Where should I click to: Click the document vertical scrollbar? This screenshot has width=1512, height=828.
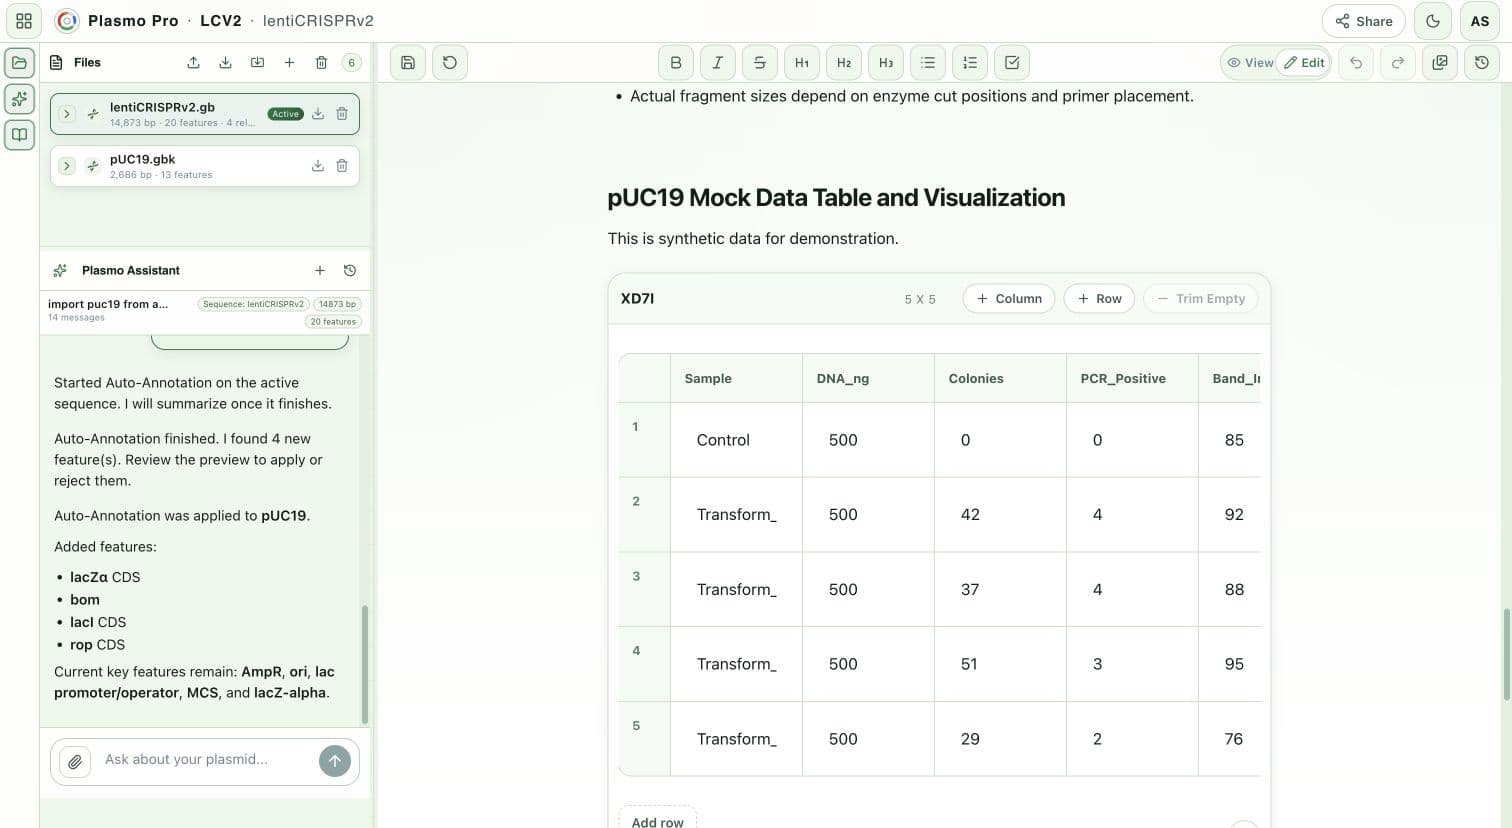pos(1506,653)
